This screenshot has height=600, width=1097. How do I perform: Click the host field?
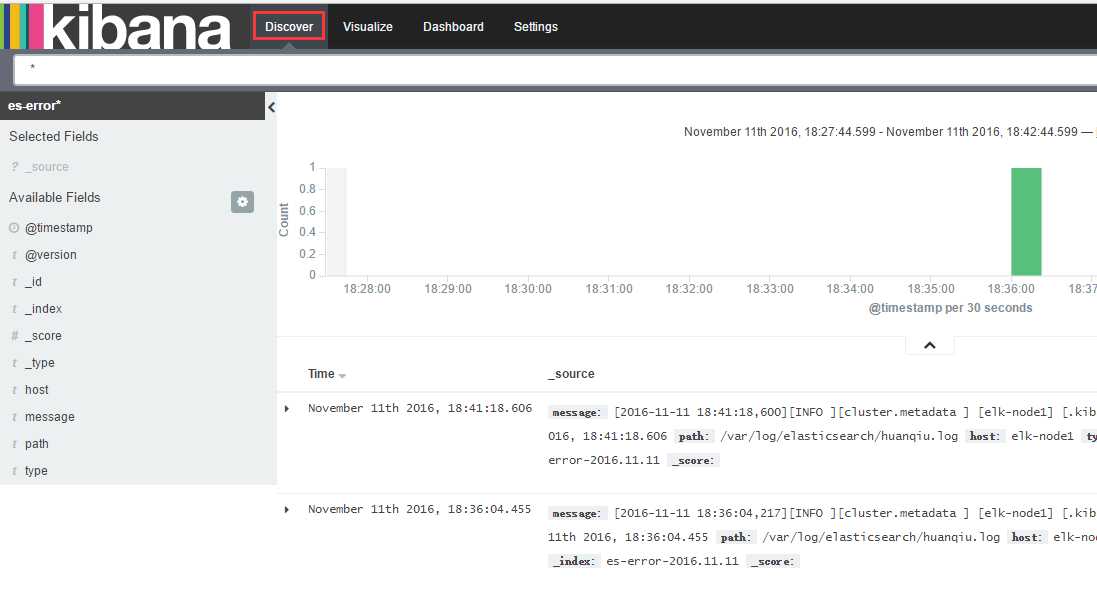[x=36, y=390]
